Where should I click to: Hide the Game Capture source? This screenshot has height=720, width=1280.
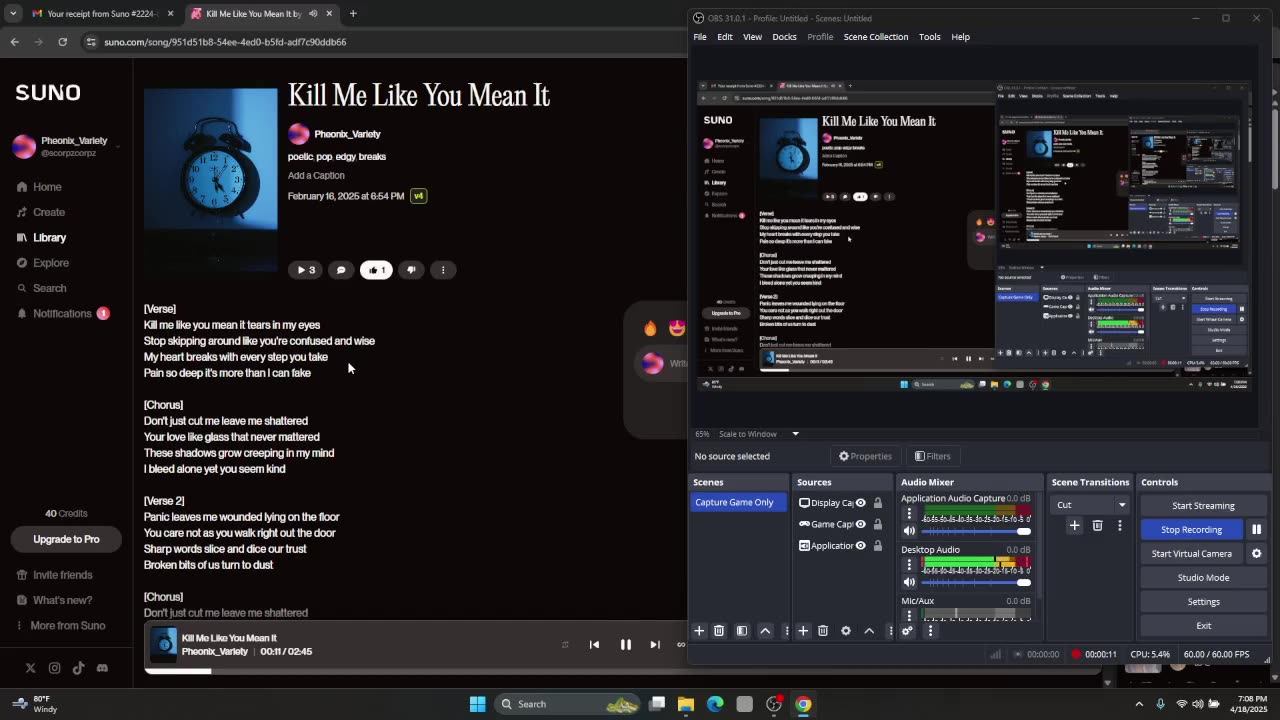point(860,524)
